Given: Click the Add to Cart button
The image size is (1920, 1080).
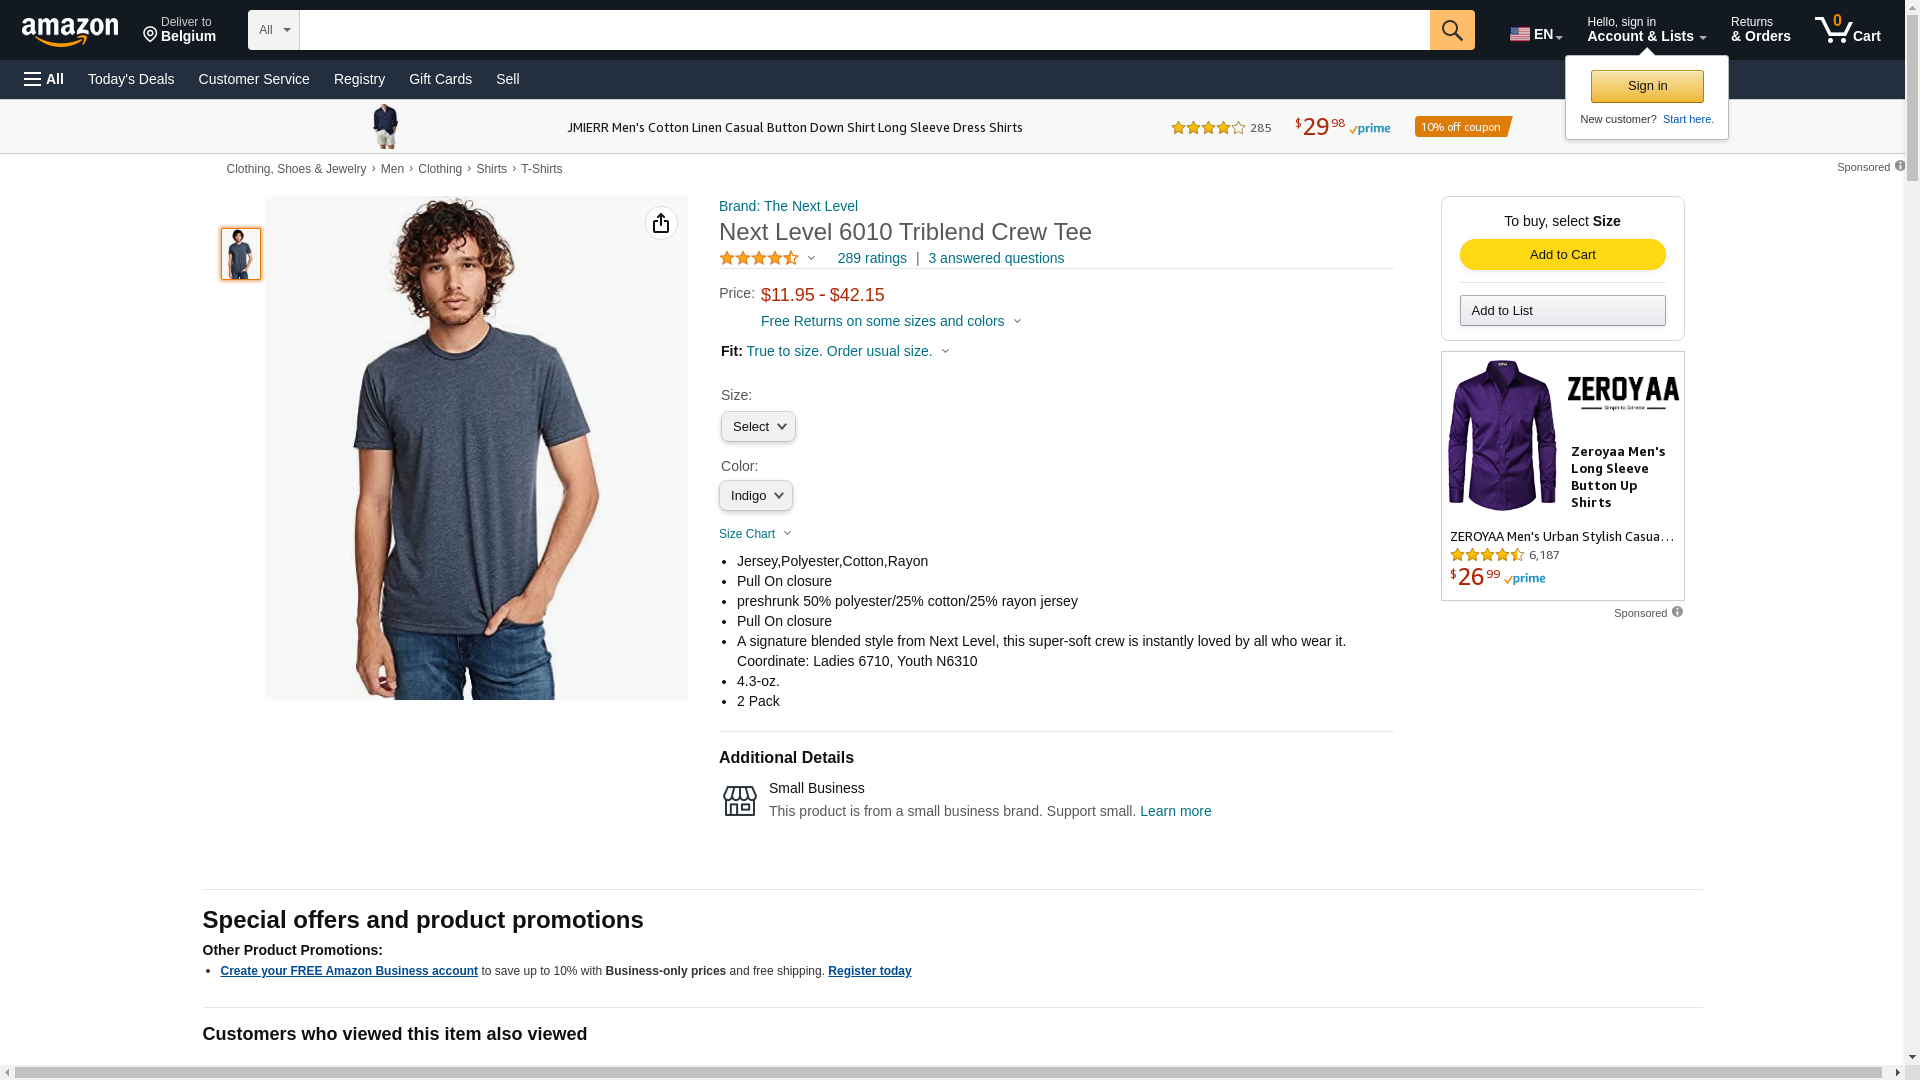Looking at the screenshot, I should coord(1562,255).
